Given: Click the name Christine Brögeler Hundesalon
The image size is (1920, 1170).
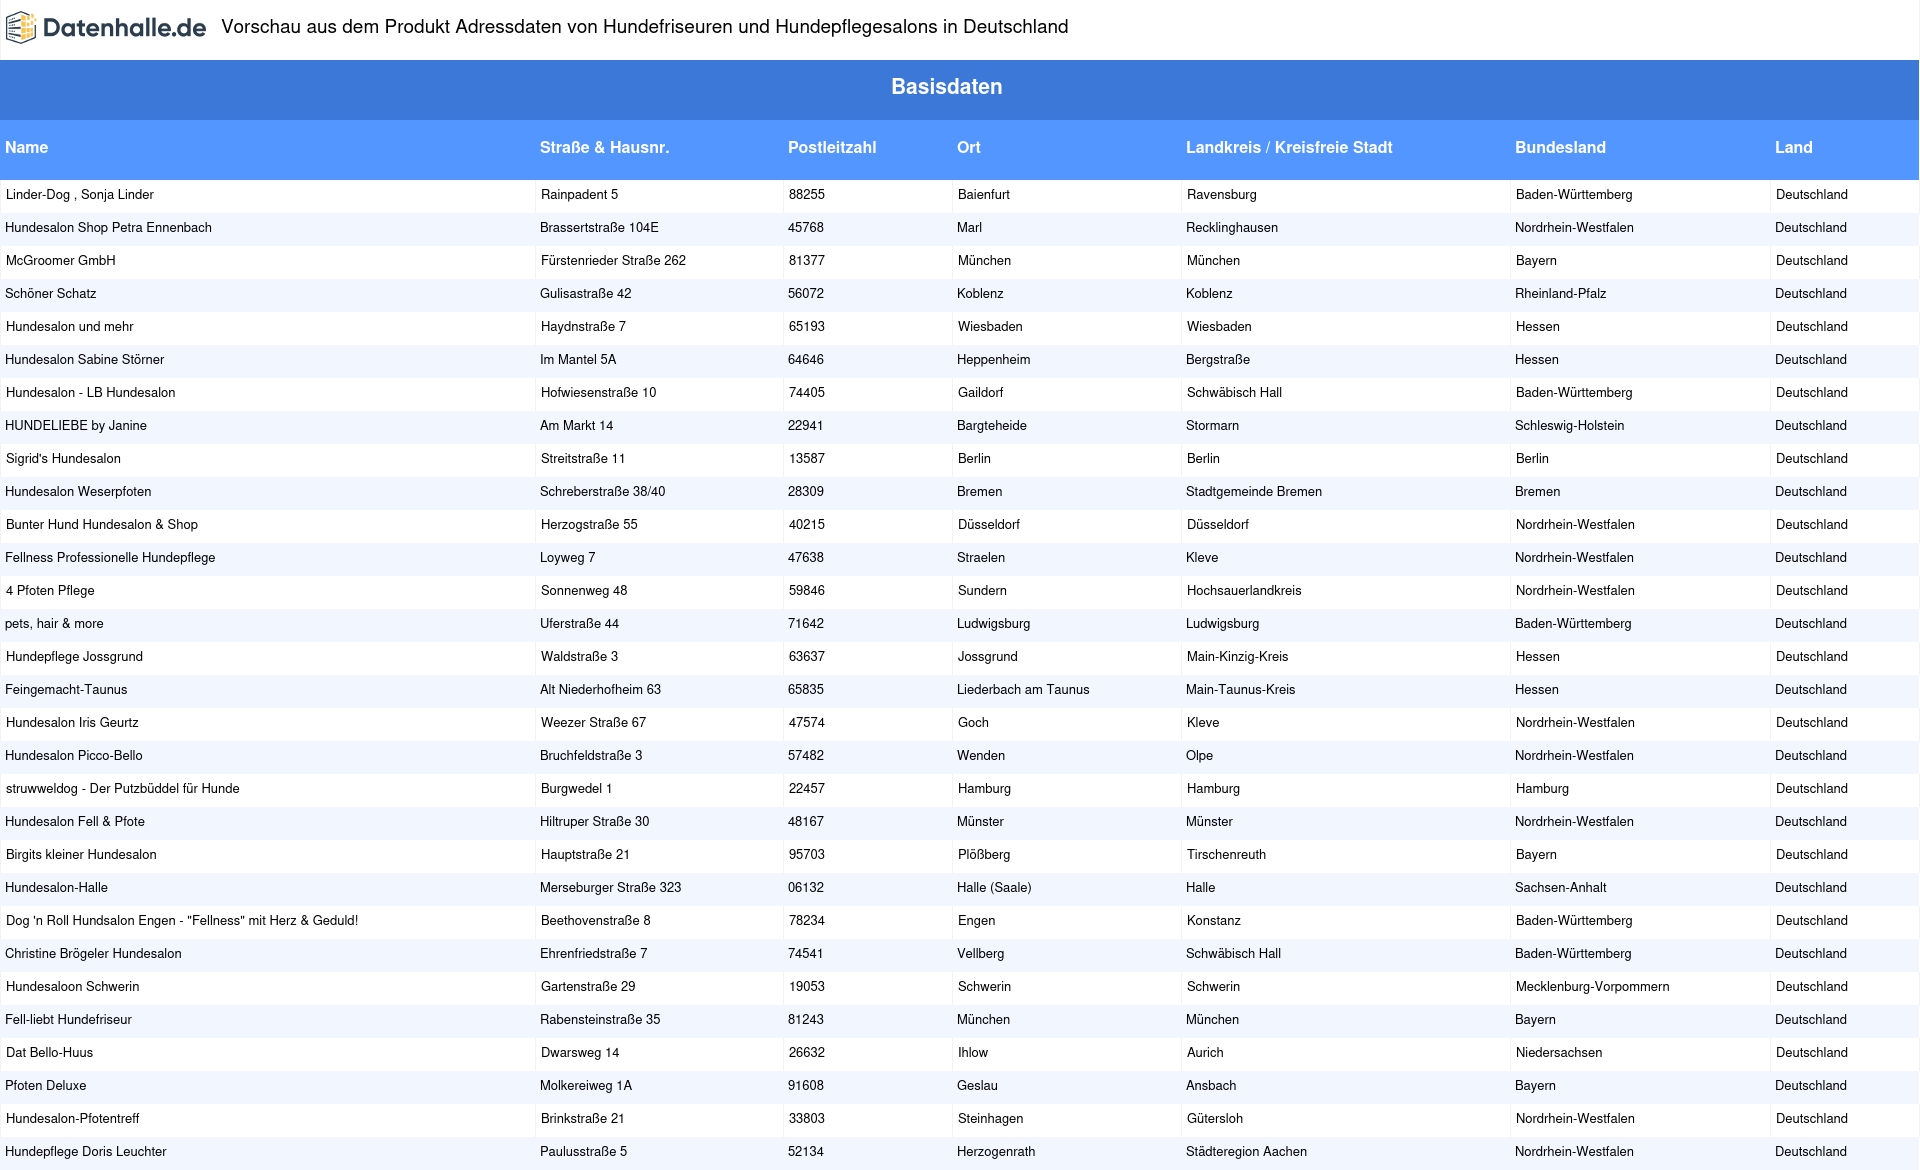Looking at the screenshot, I should click(x=93, y=953).
